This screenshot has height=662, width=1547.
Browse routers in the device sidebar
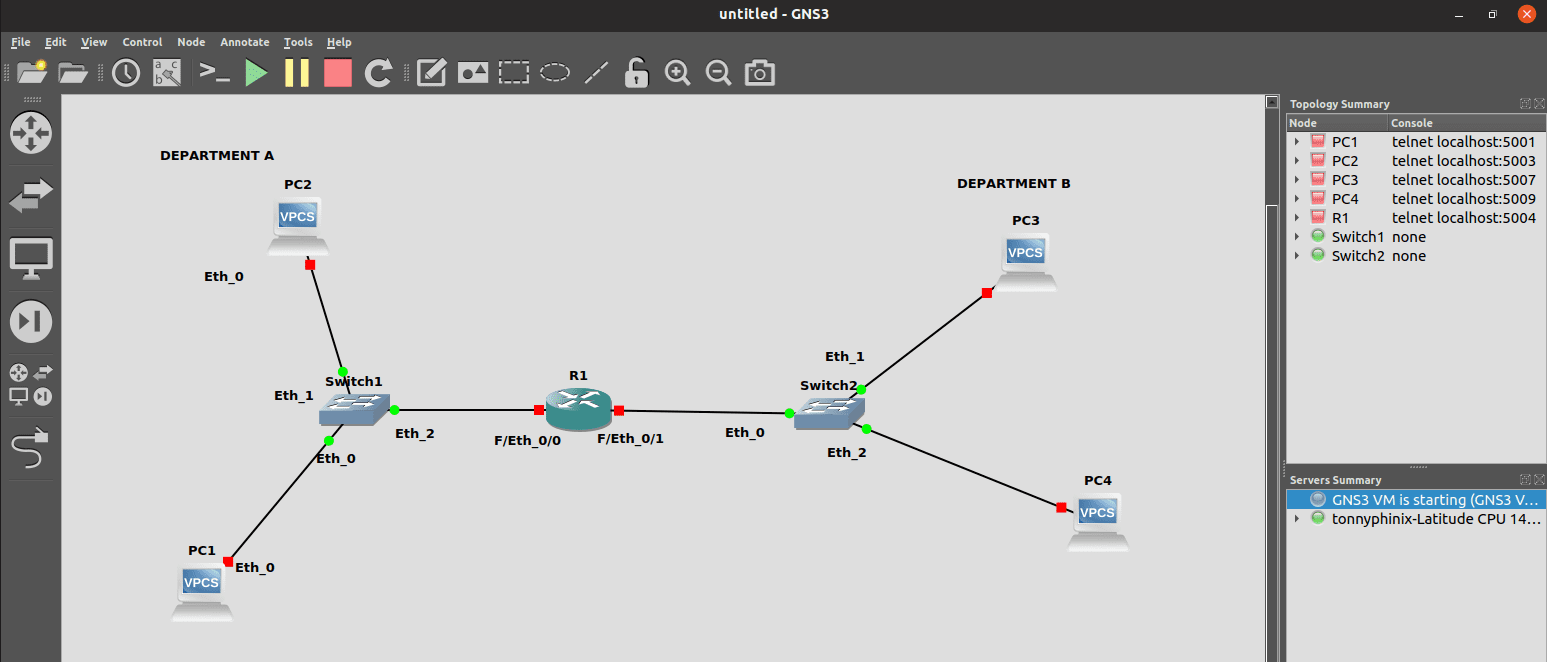(30, 132)
